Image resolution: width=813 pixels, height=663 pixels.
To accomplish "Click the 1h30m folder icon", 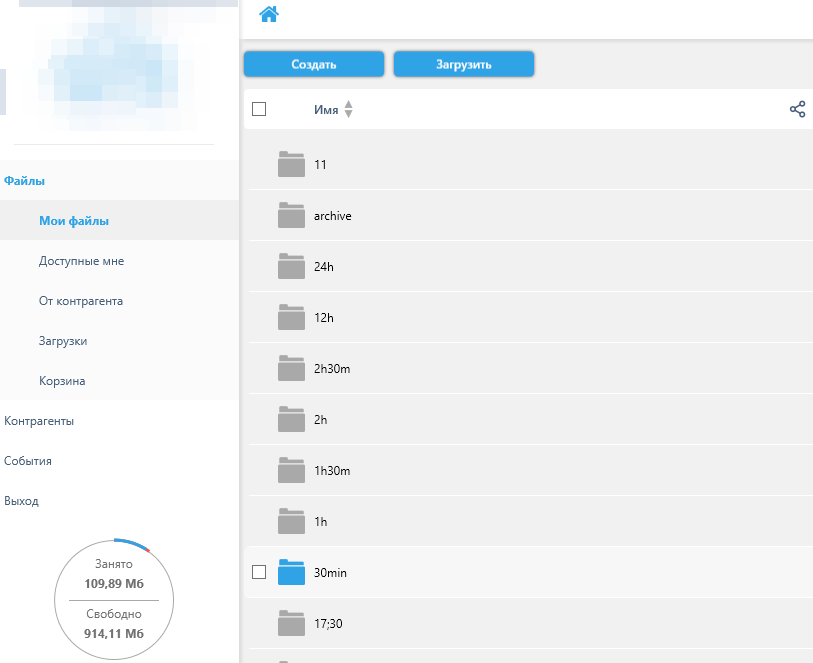I will (x=291, y=470).
